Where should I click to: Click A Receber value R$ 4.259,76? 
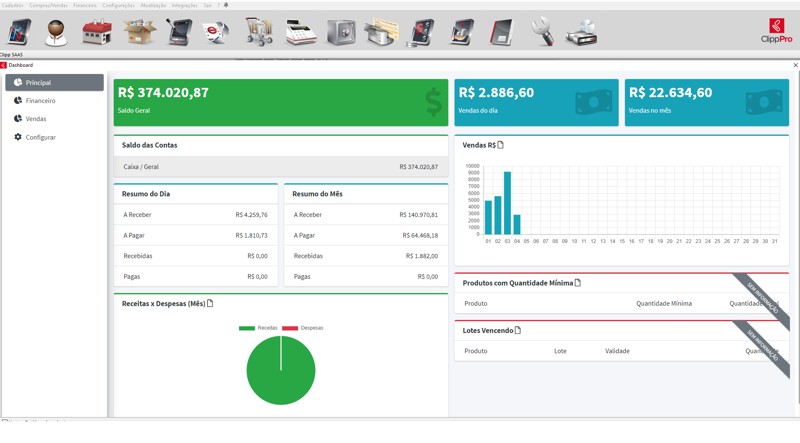pos(252,214)
